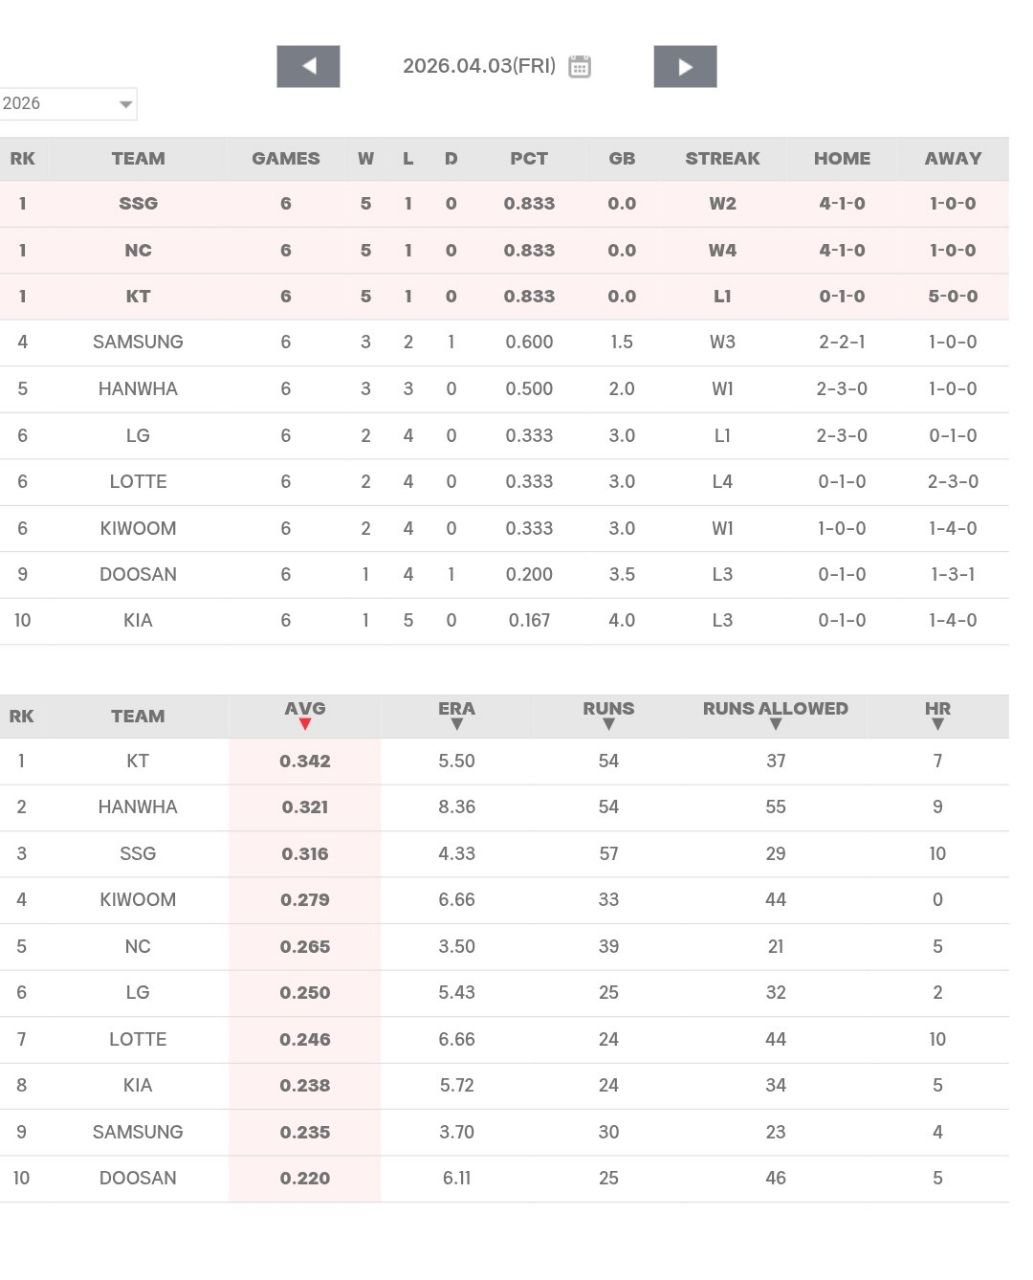Image resolution: width=1033 pixels, height=1280 pixels.
Task: Open the 2026 season year dropdown
Action: [68, 104]
